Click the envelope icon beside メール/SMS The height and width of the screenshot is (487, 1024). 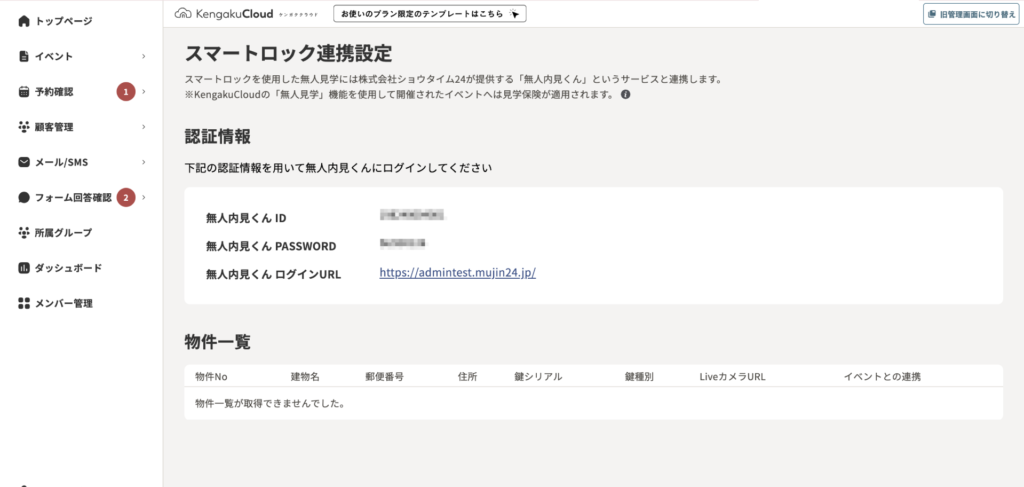24,162
